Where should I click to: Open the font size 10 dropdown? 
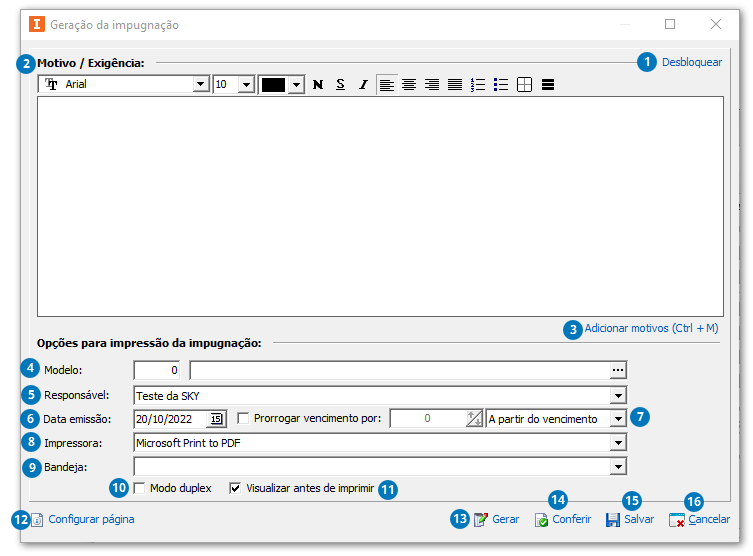246,85
